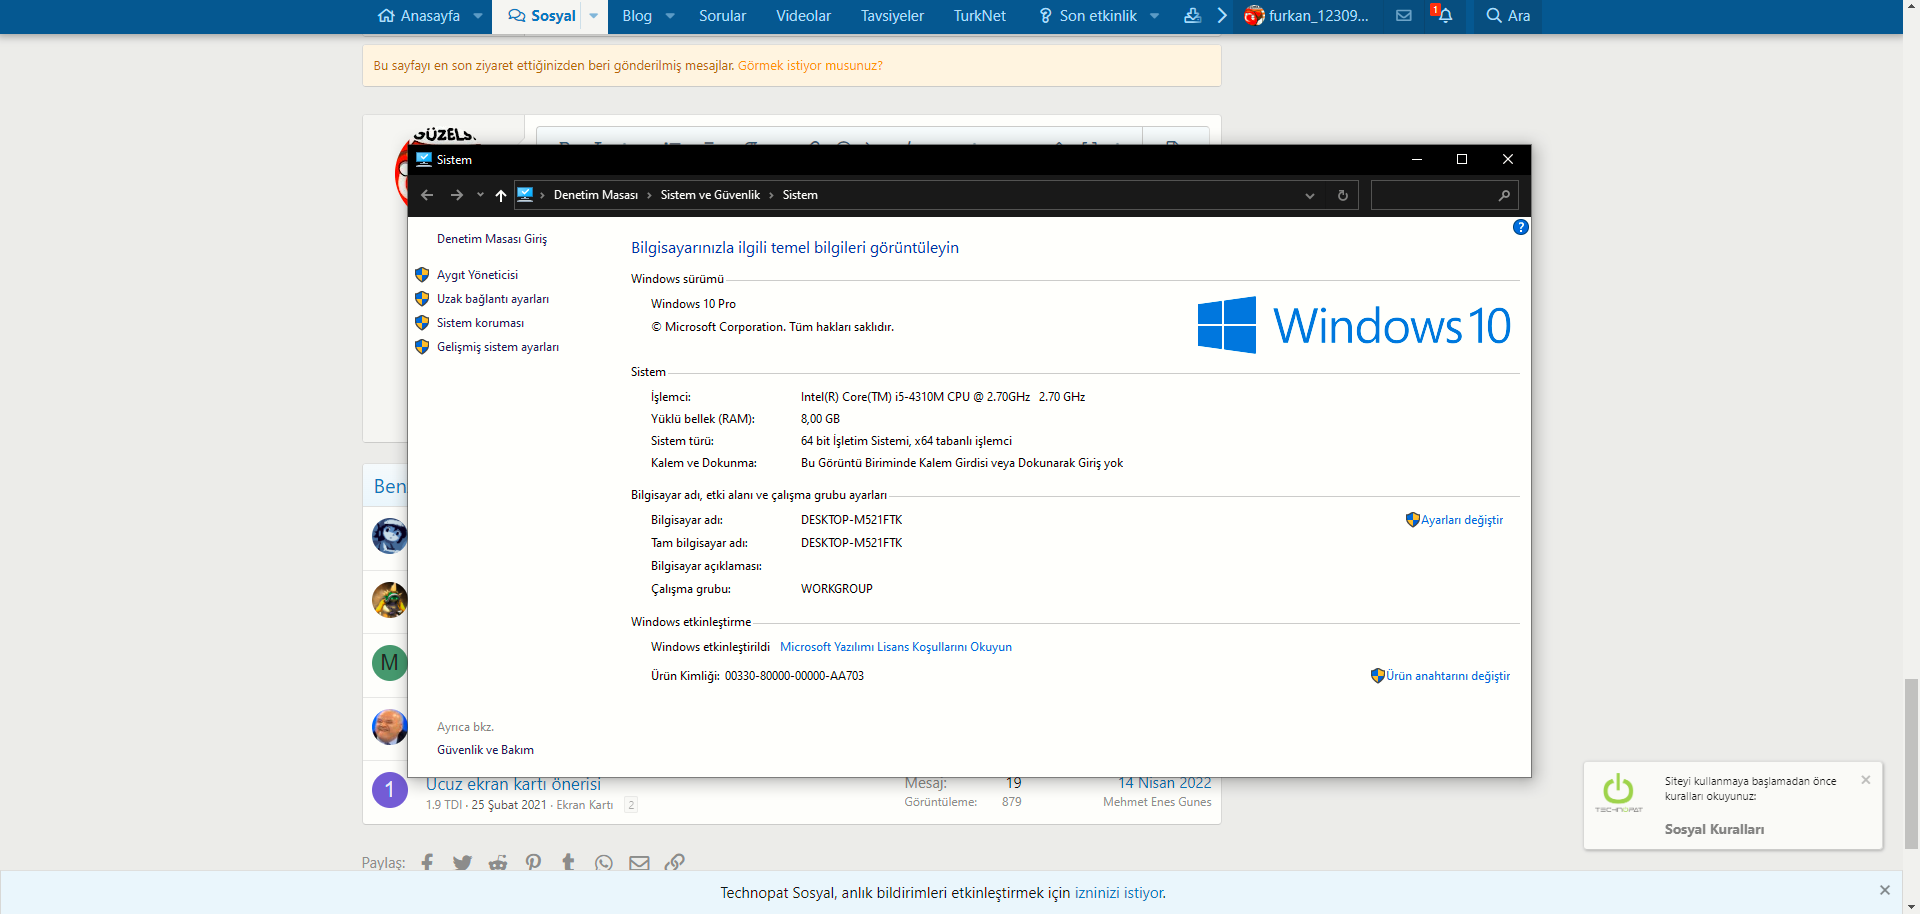The width and height of the screenshot is (1920, 914).
Task: Expand the Blog menu arrow
Action: click(670, 16)
